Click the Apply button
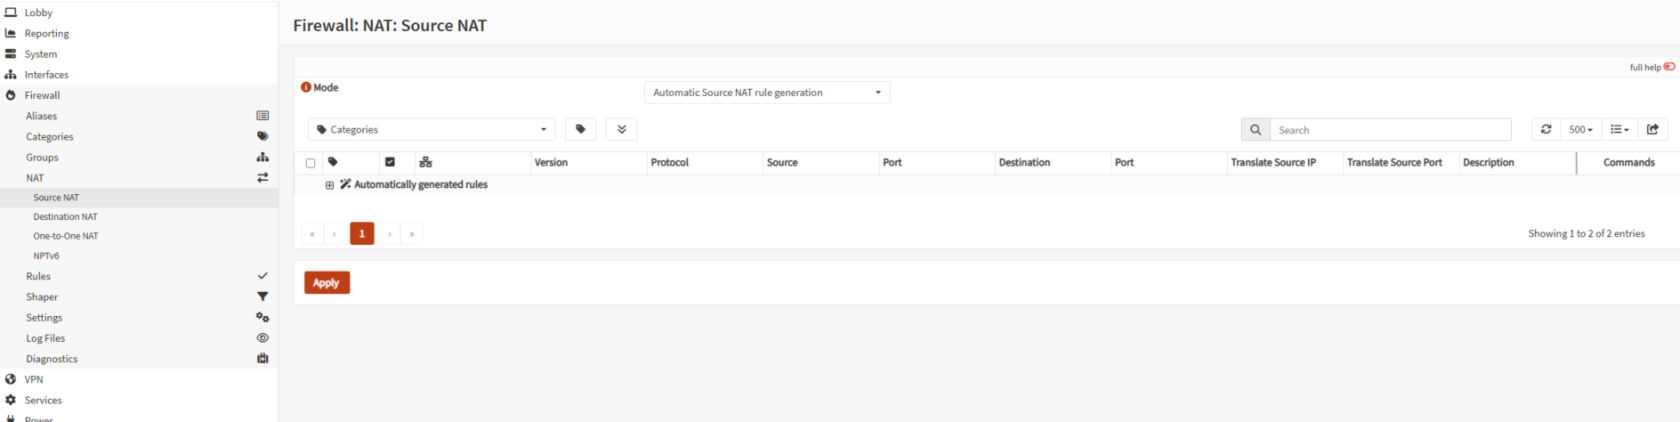 pos(327,283)
